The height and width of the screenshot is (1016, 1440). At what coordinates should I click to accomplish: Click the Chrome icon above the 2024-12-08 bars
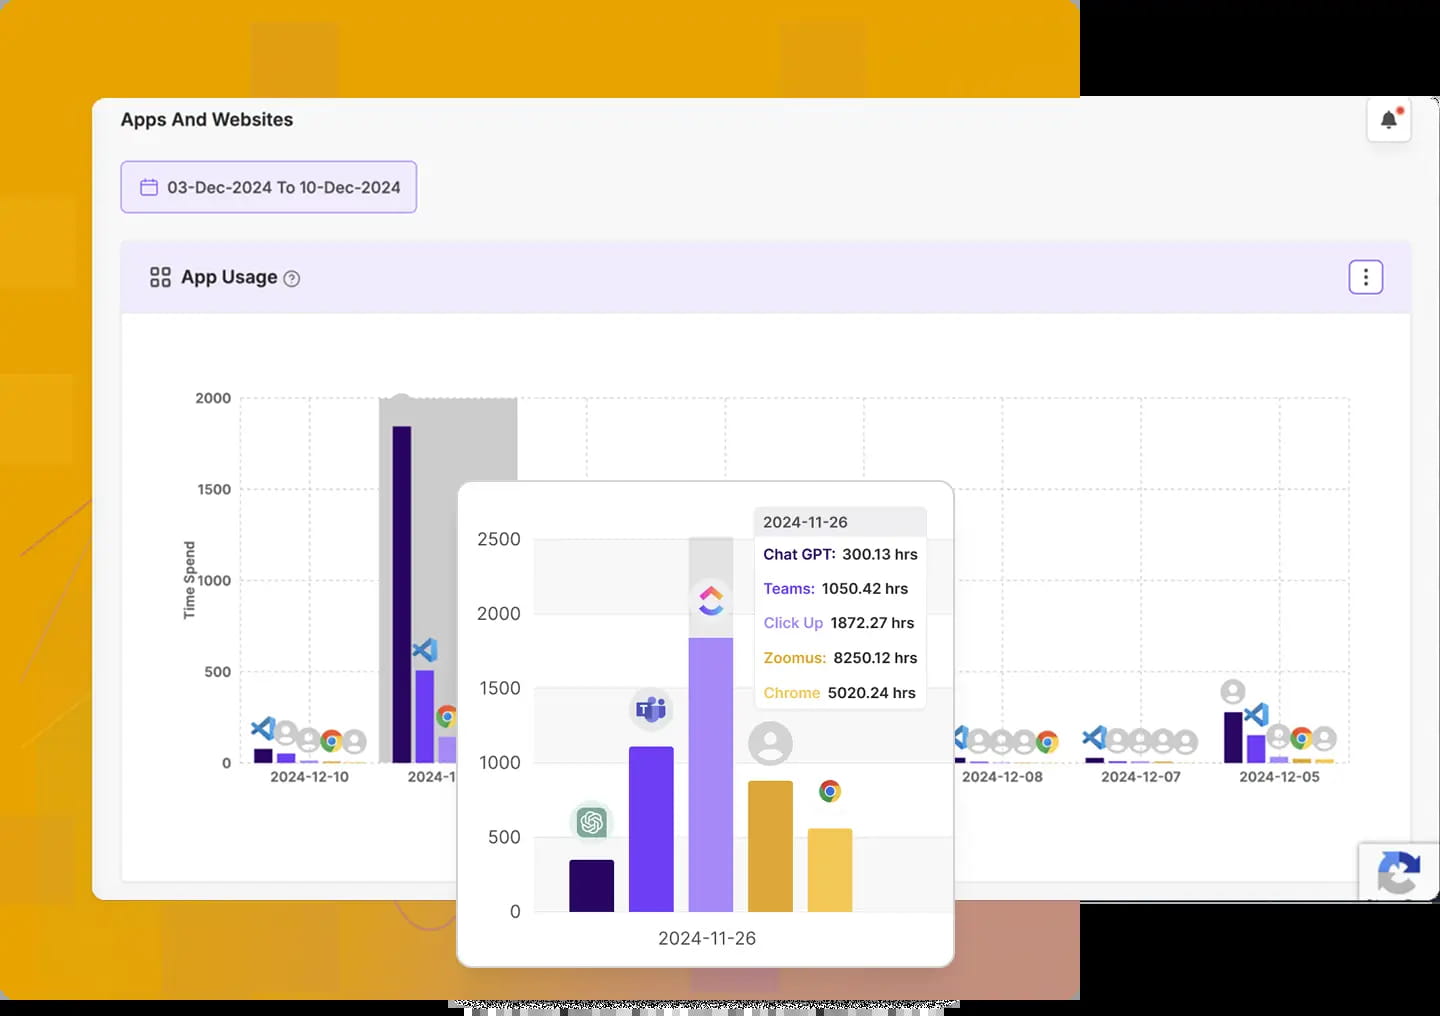(x=1046, y=741)
